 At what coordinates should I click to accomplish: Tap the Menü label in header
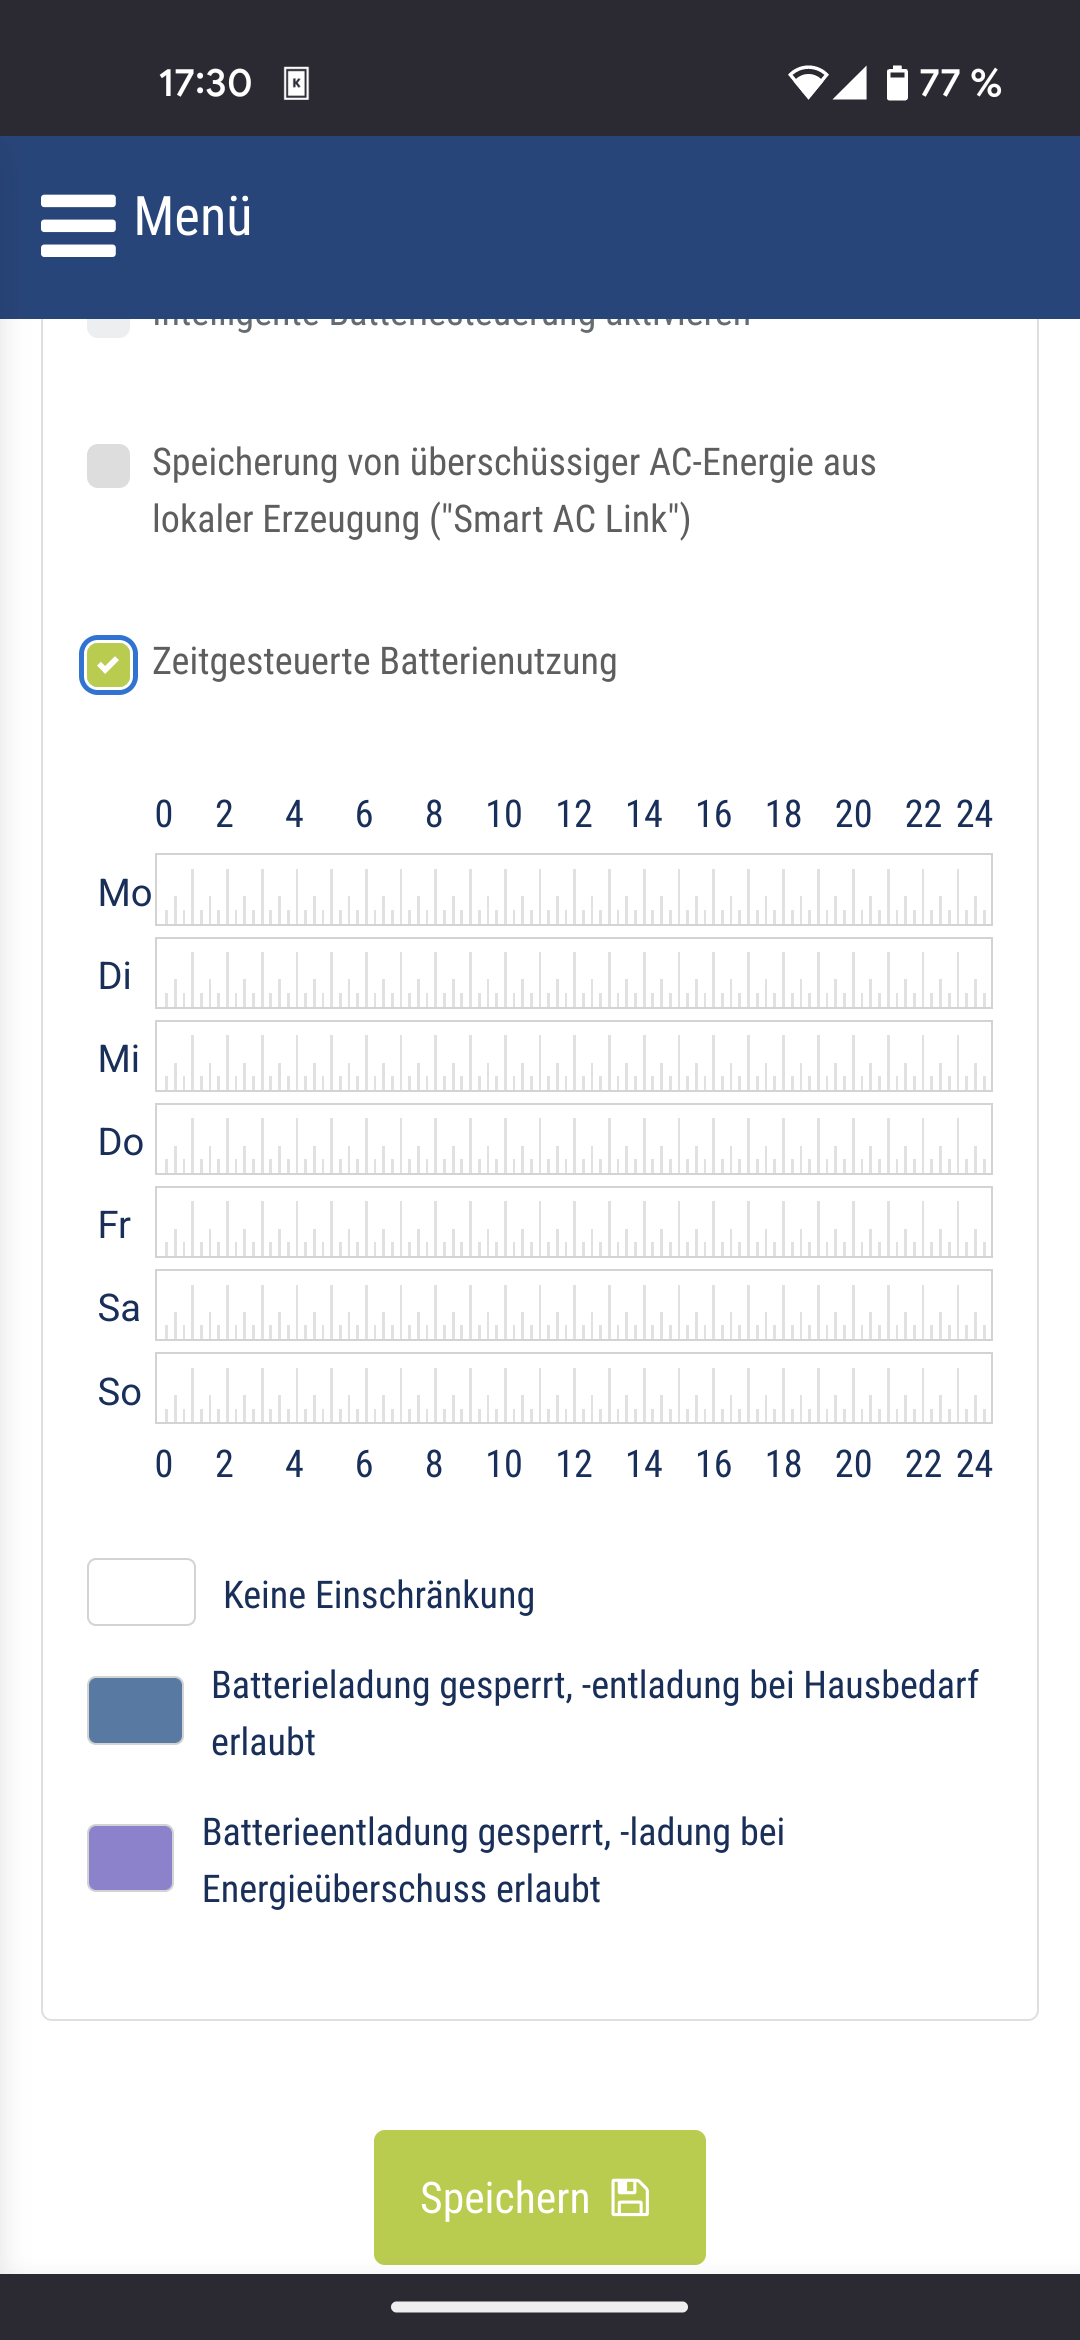(x=193, y=217)
